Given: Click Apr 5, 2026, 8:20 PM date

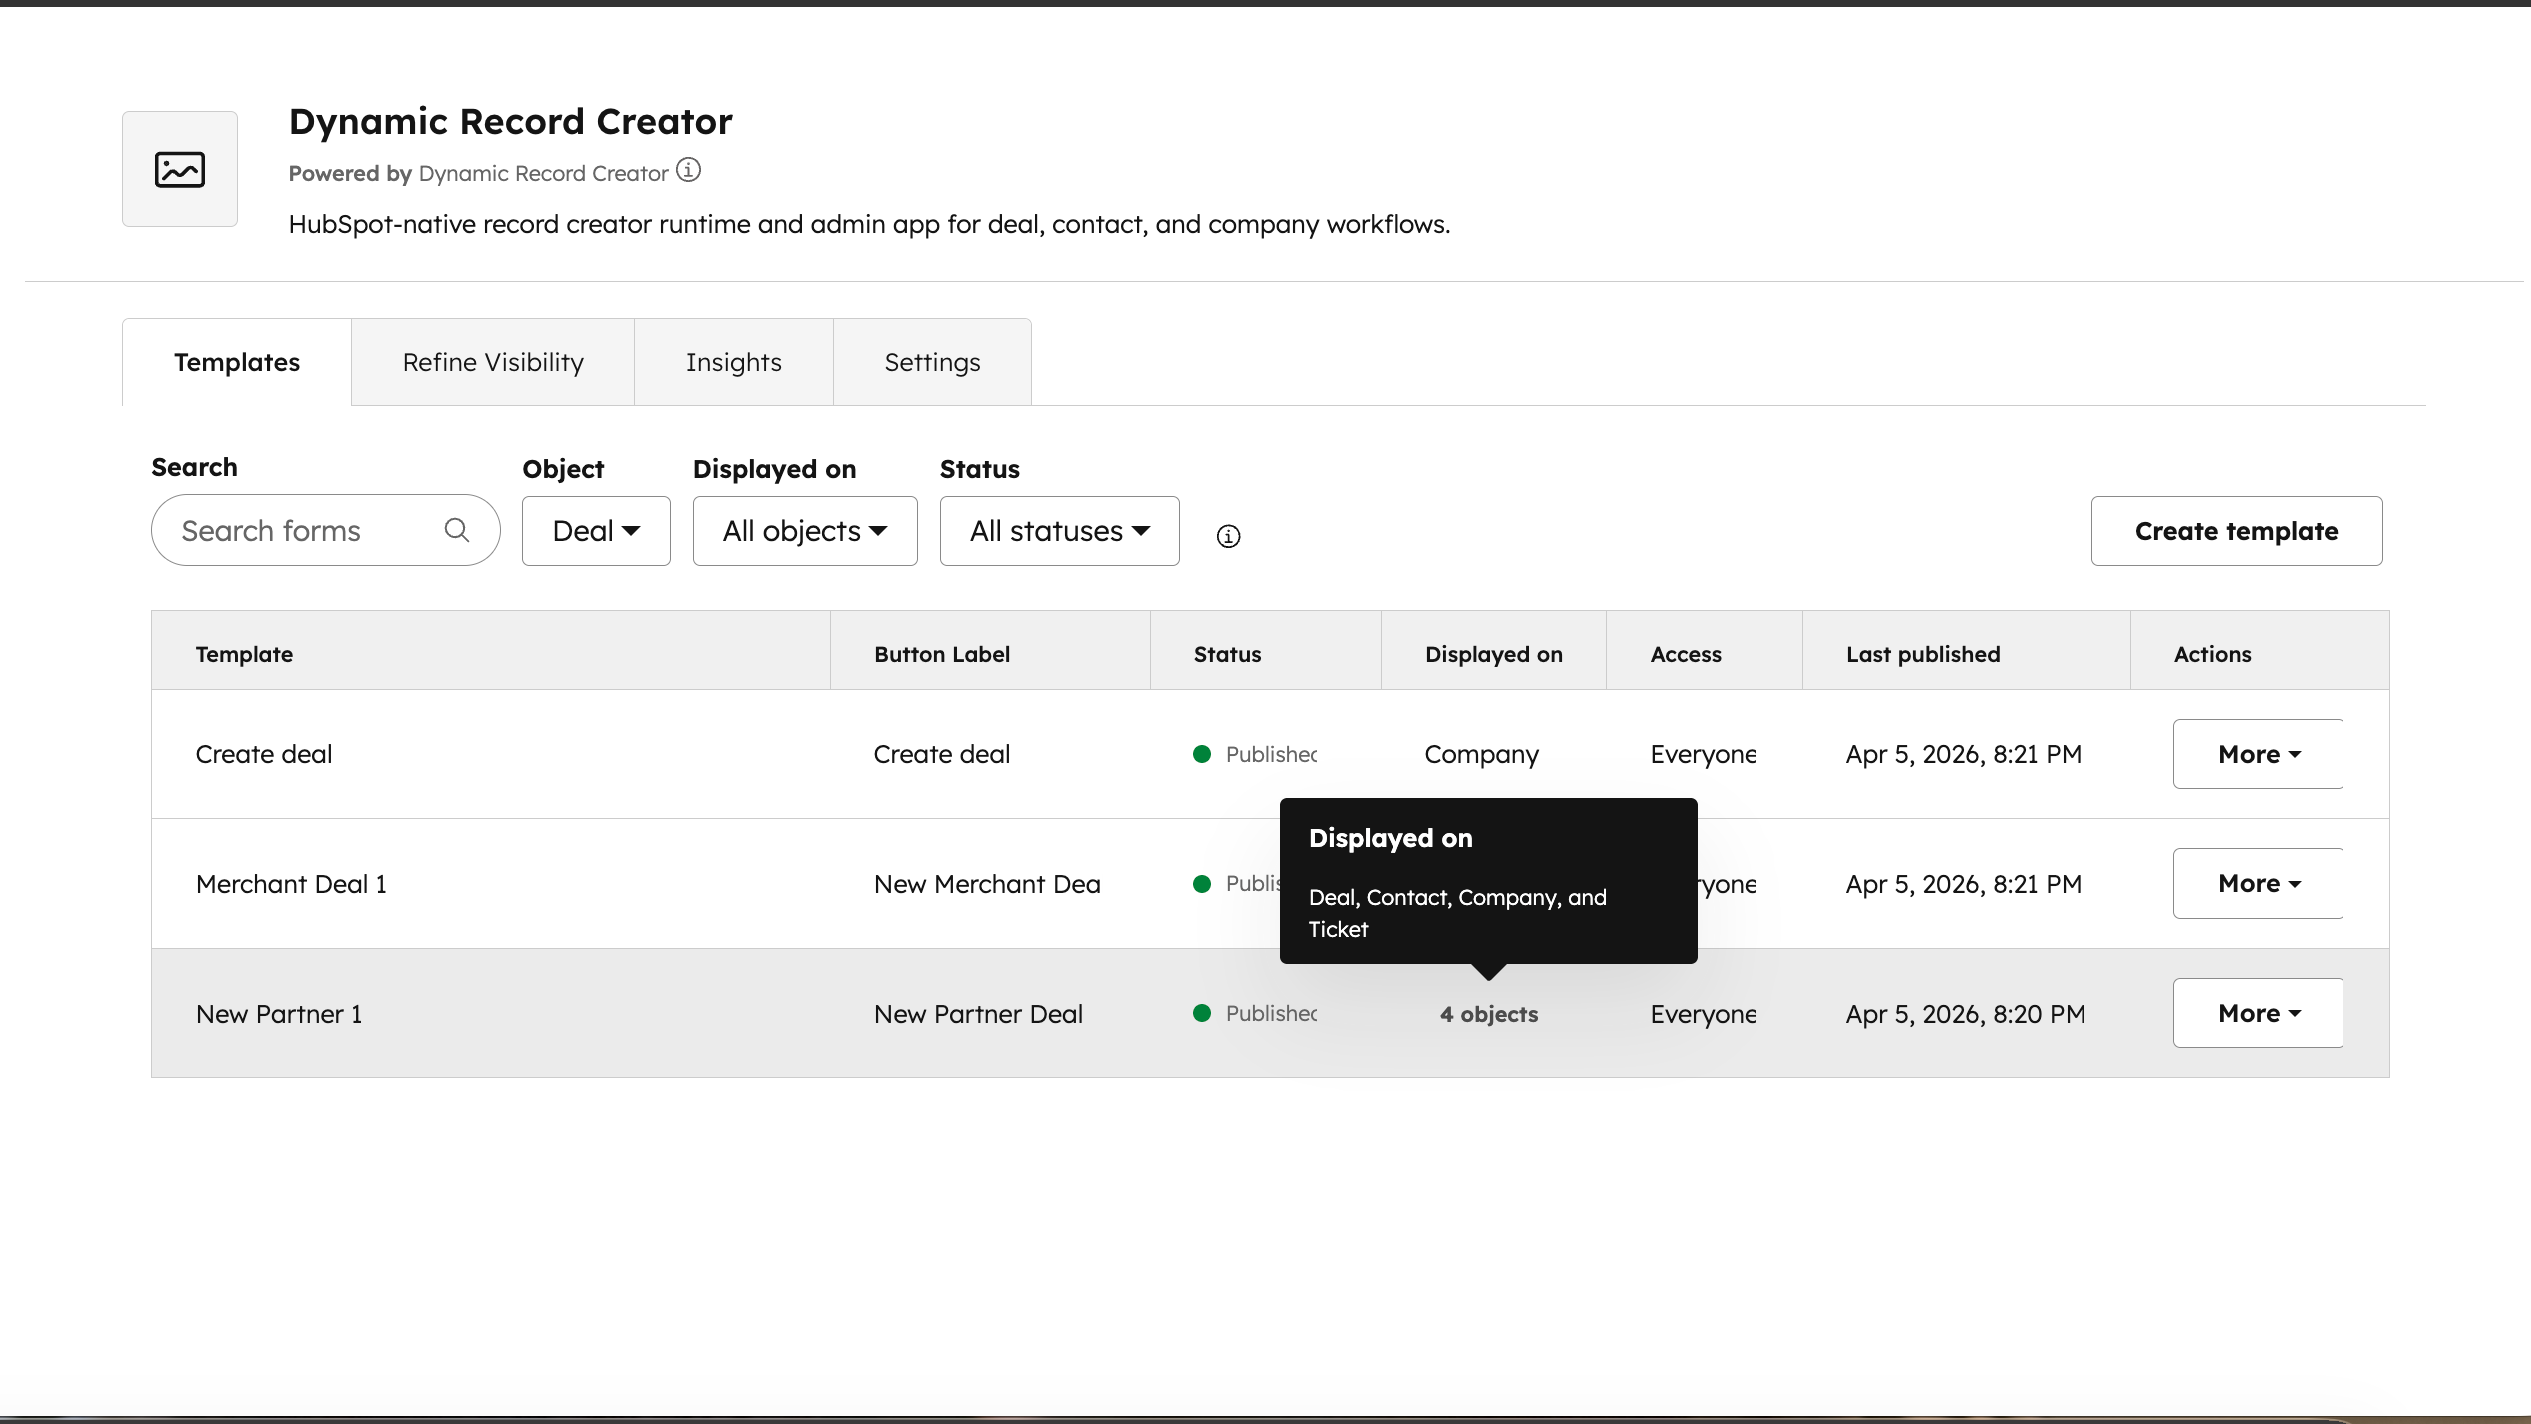Looking at the screenshot, I should point(1966,1014).
